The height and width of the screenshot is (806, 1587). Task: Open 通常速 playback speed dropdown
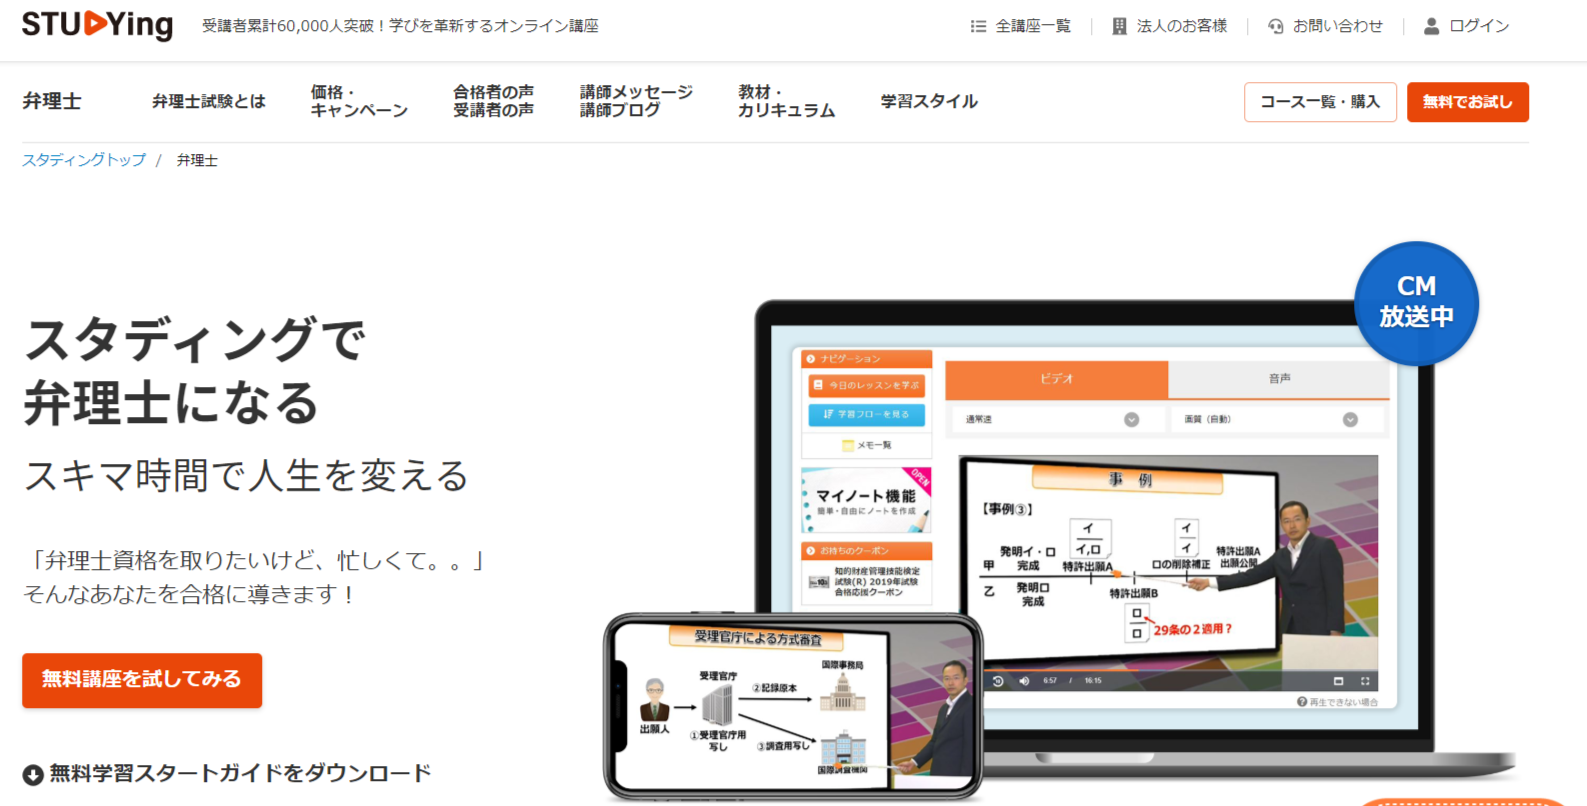click(x=1055, y=419)
